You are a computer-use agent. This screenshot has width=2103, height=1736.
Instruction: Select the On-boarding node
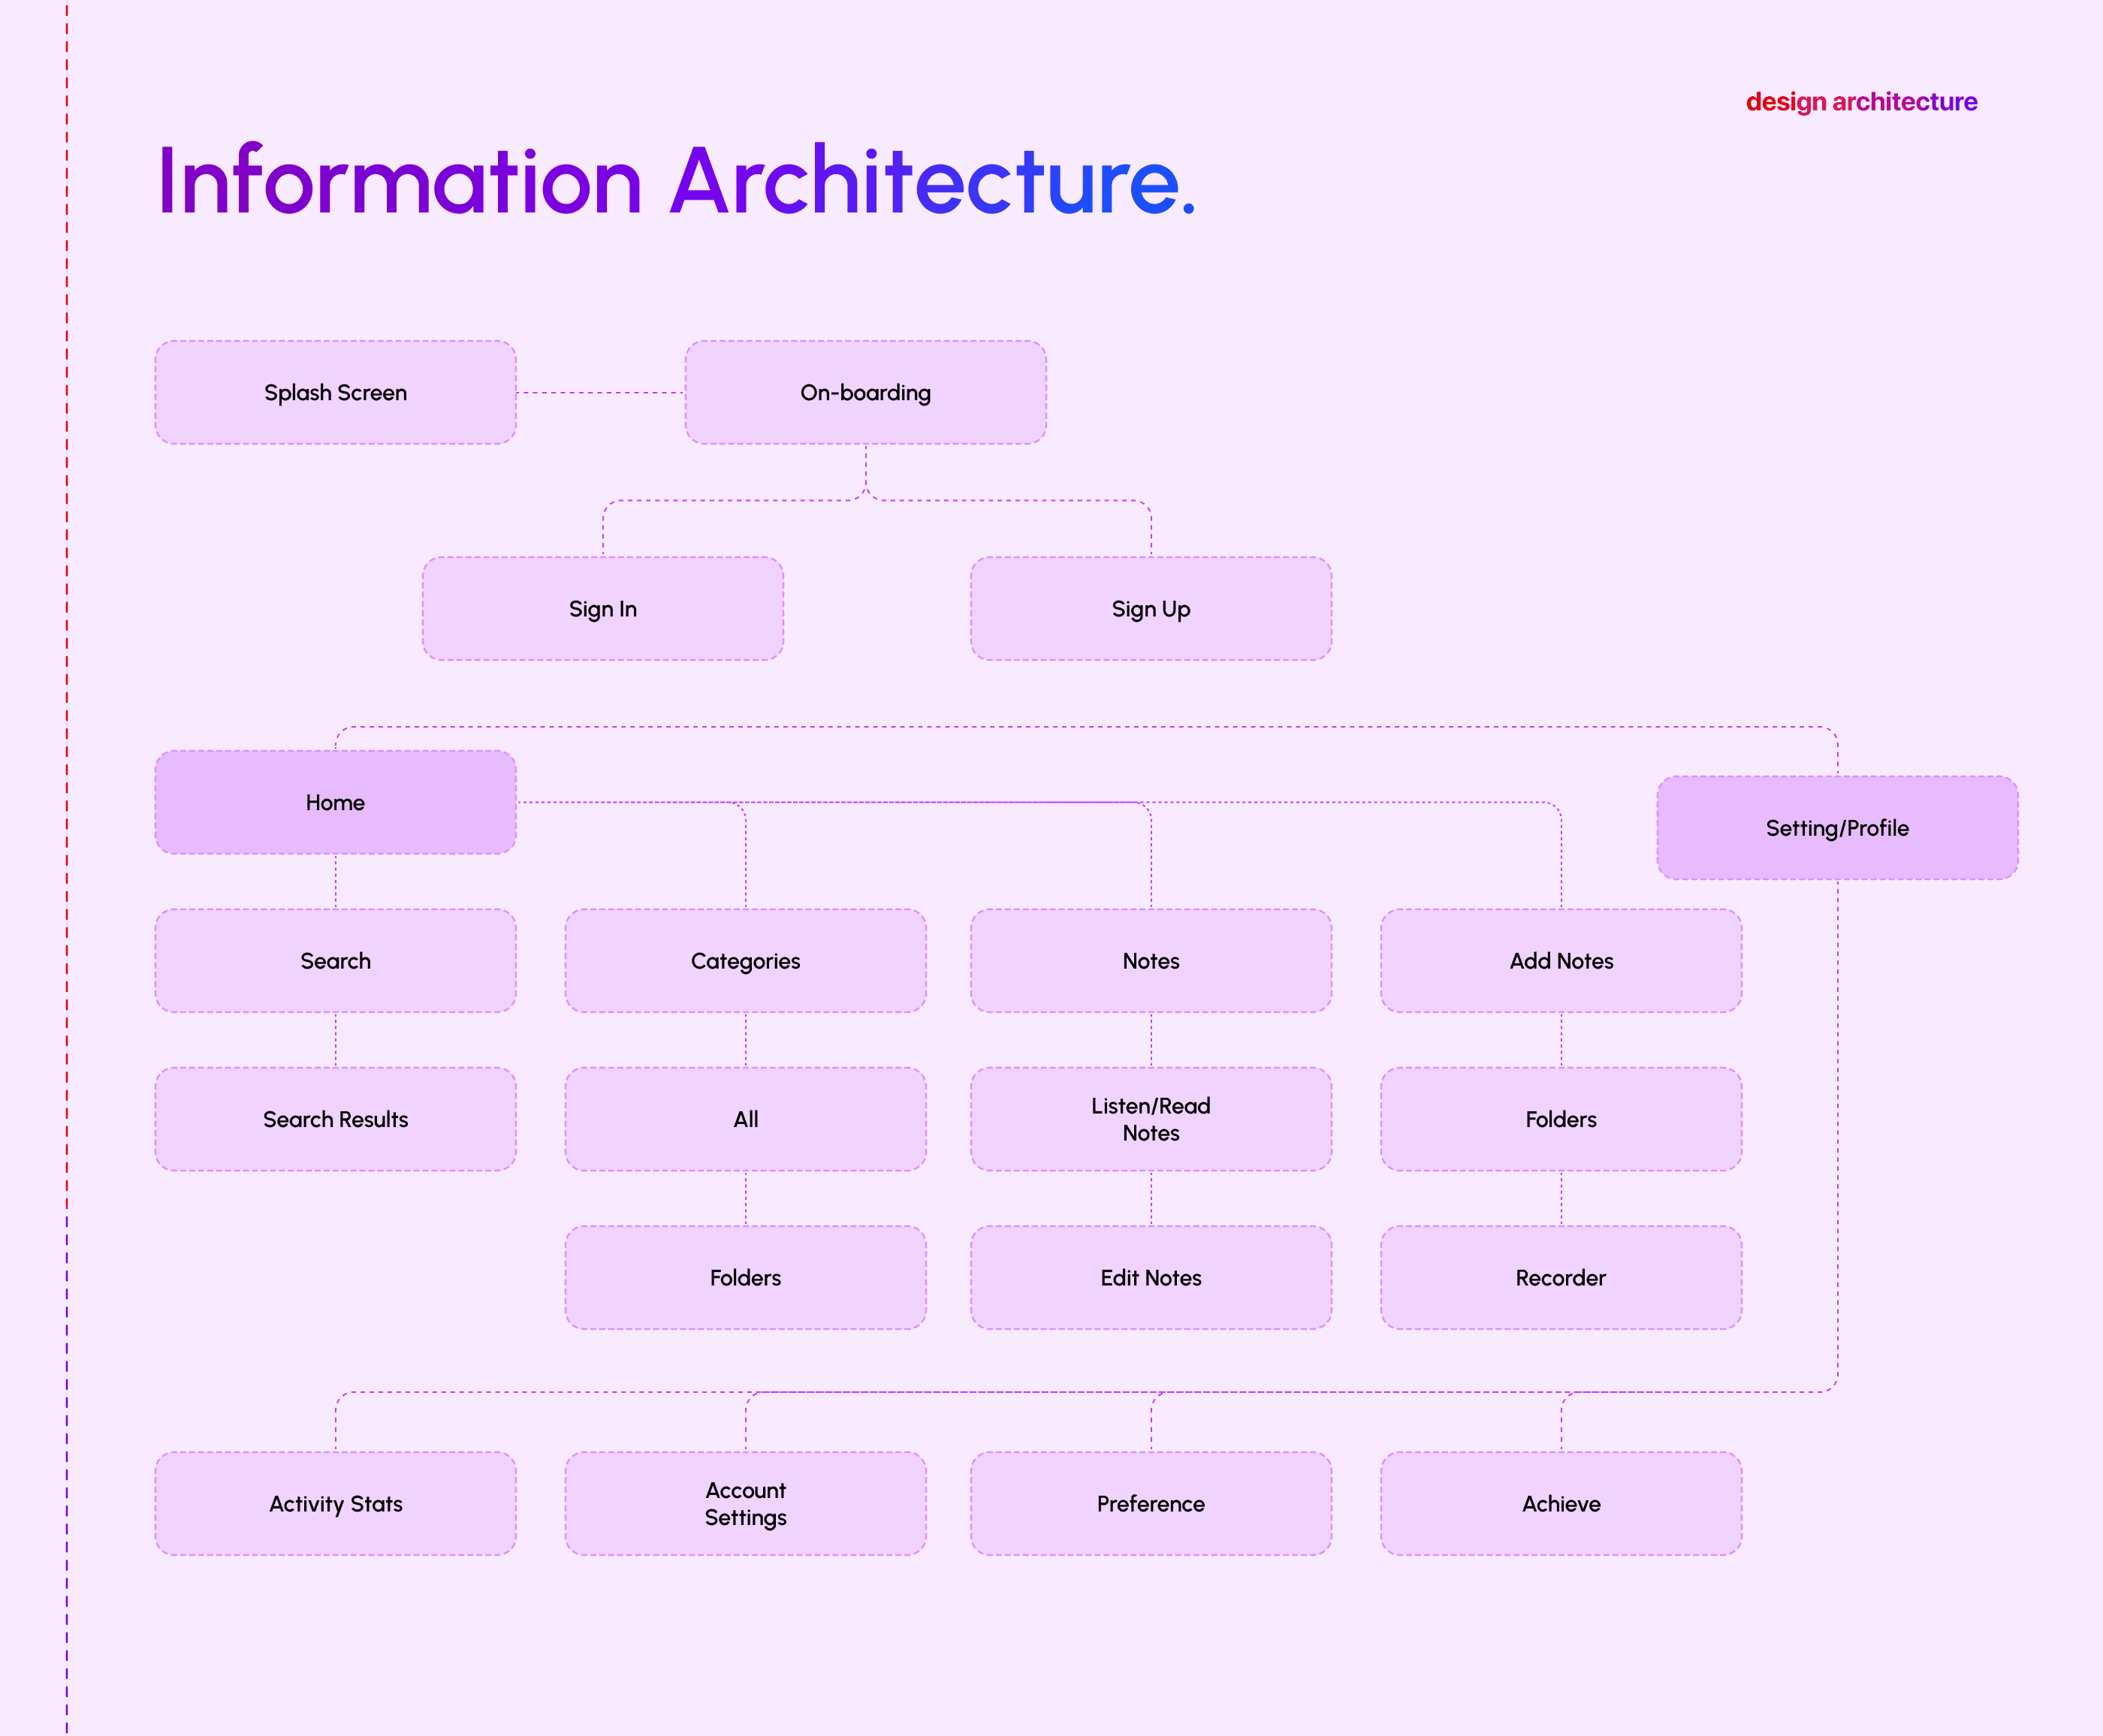[865, 392]
